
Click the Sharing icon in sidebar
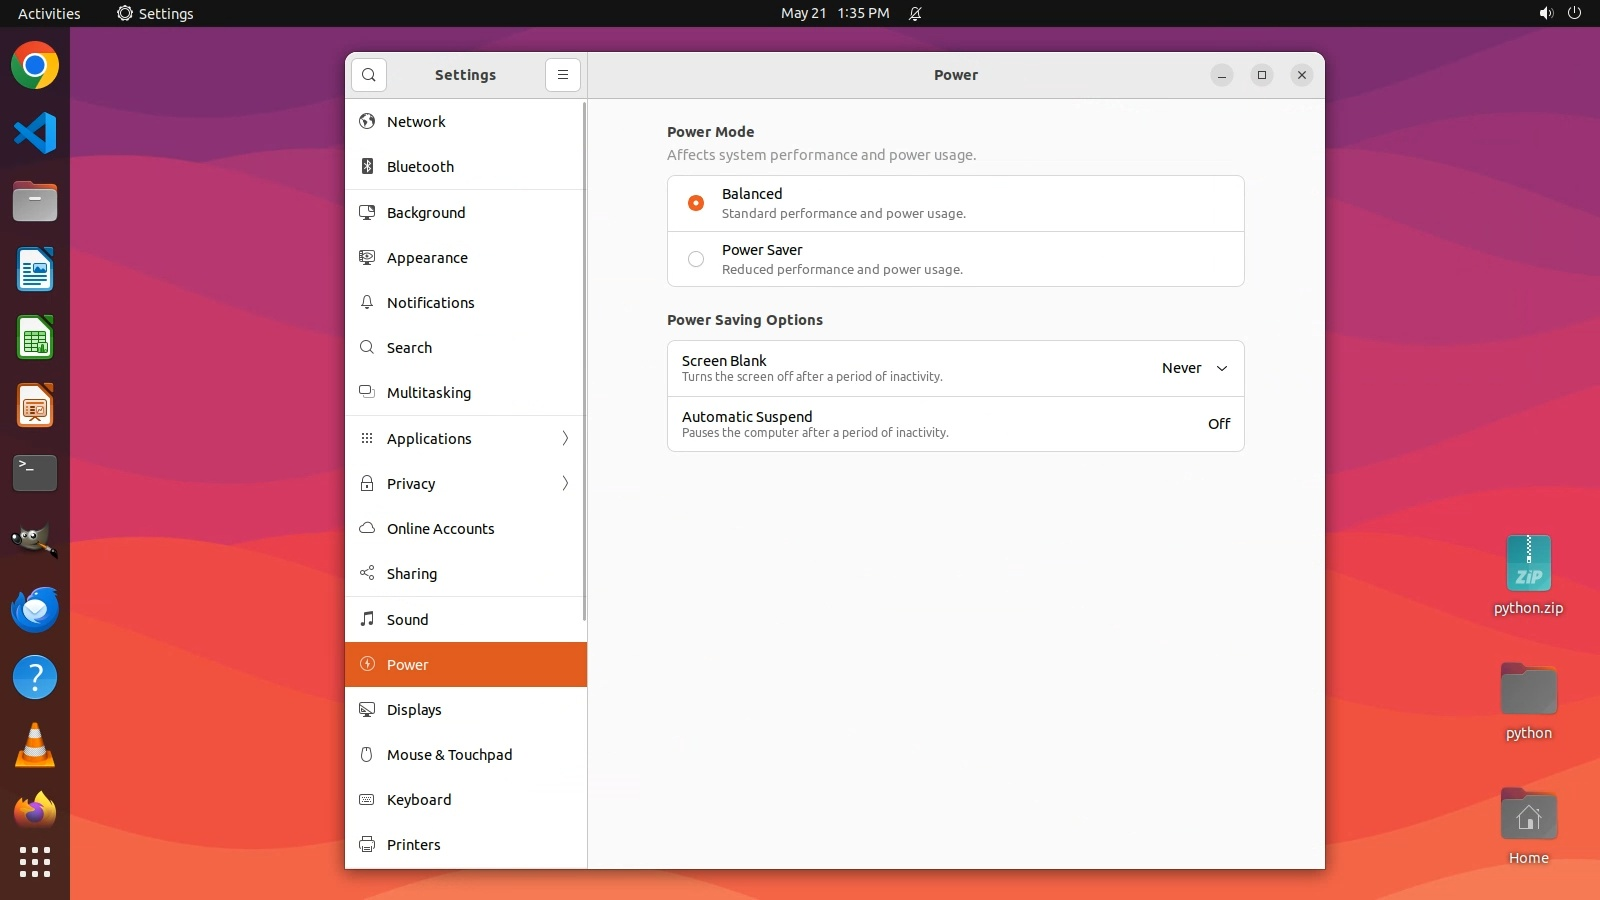click(367, 574)
